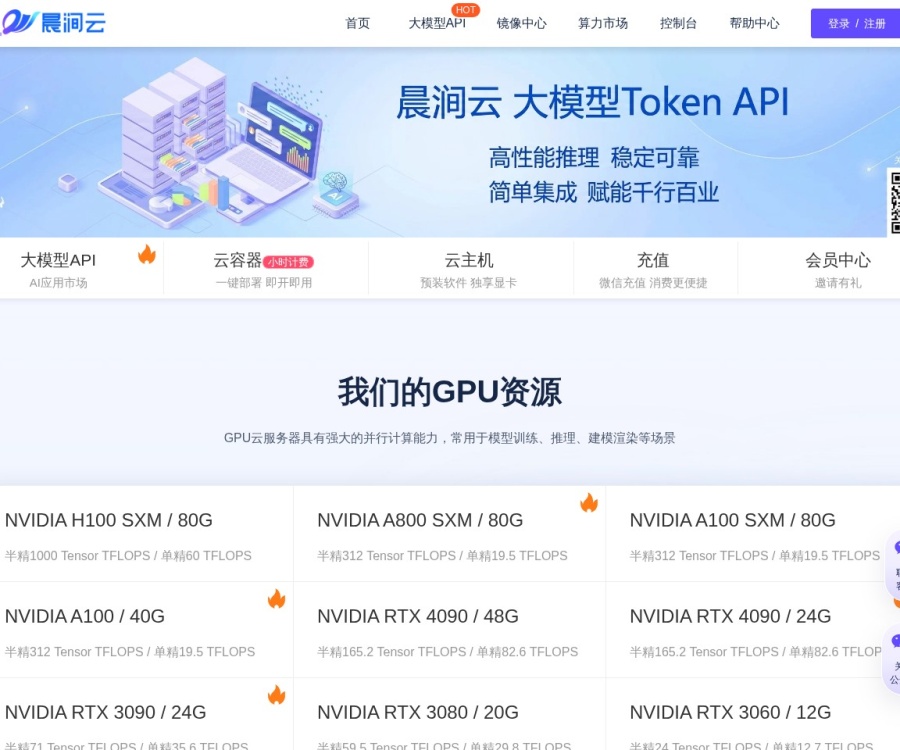Select the 云主机 tile
Viewport: 900px width, 750px height.
coord(469,269)
